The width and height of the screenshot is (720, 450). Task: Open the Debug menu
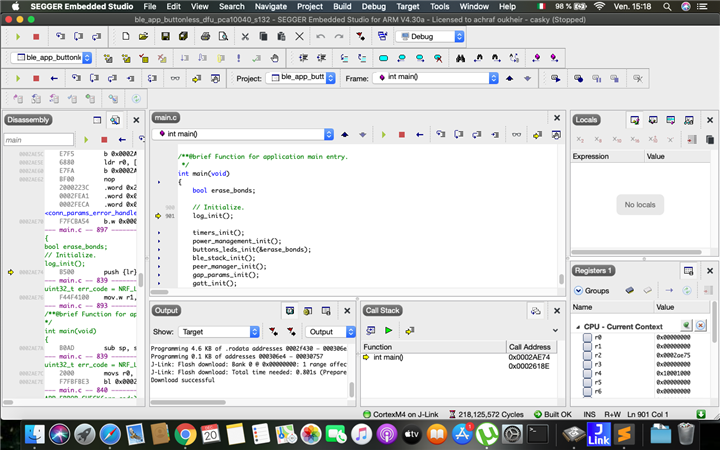point(373,6)
